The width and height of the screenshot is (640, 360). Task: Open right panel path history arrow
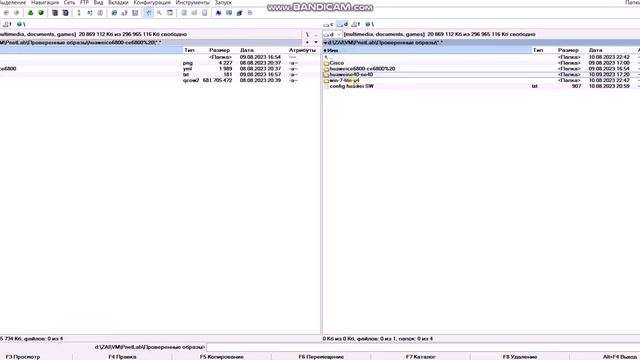point(325,42)
